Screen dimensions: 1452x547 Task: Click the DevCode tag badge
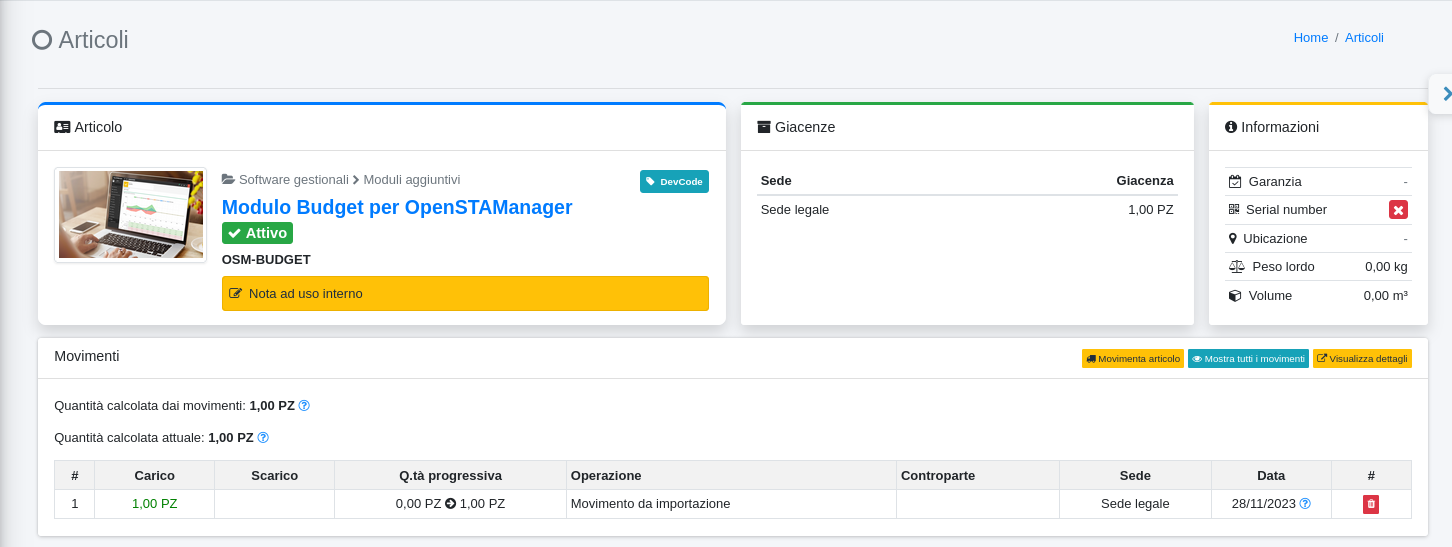point(674,181)
